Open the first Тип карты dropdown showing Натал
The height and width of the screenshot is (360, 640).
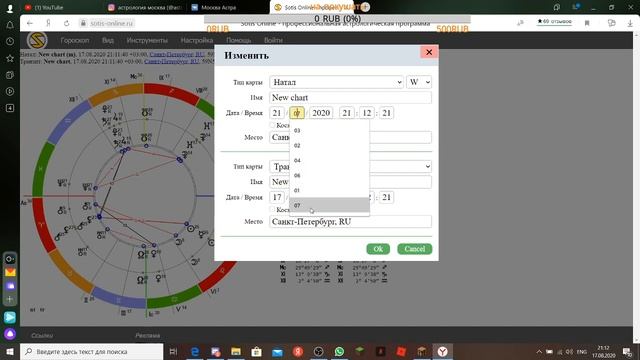[337, 82]
